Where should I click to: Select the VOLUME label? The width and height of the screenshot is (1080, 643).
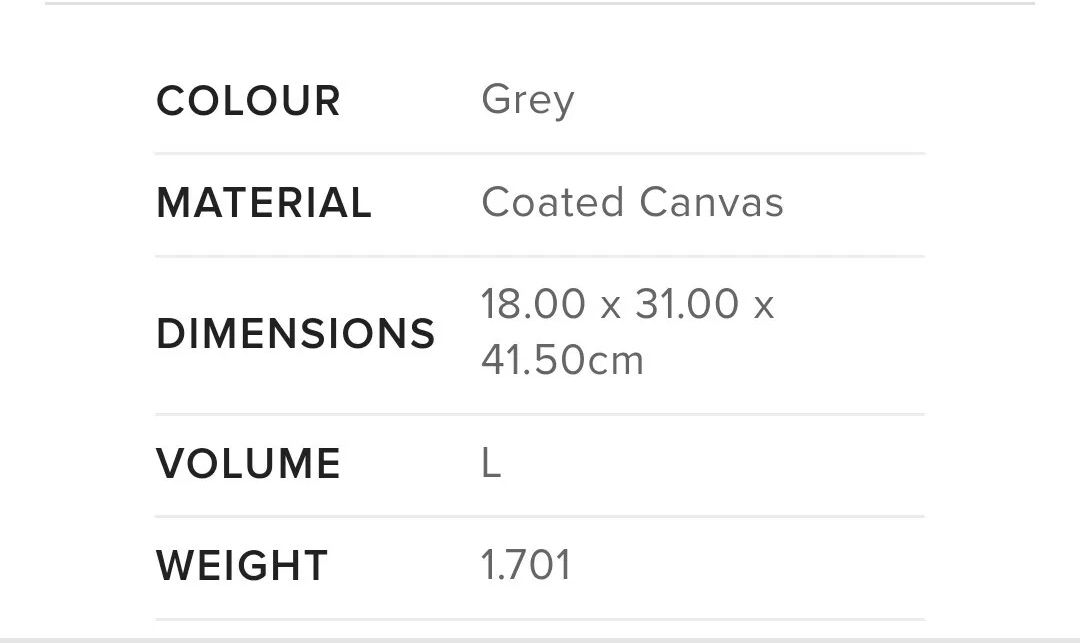tap(248, 463)
